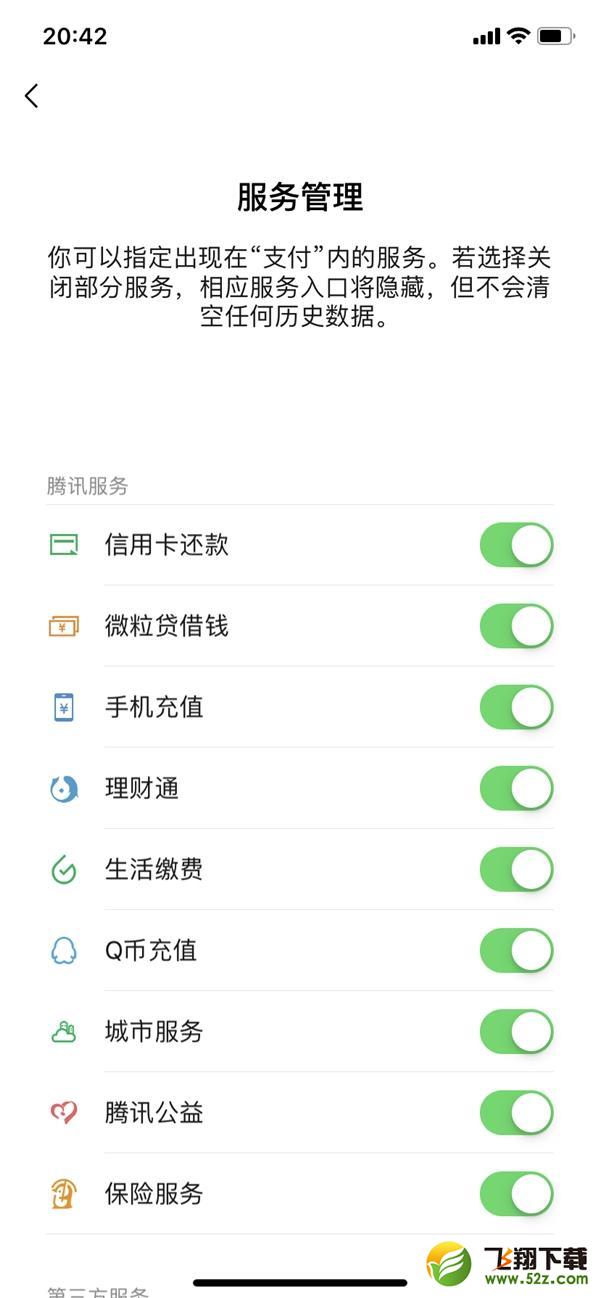Tap the back arrow icon
The image size is (600, 1298).
pos(32,96)
